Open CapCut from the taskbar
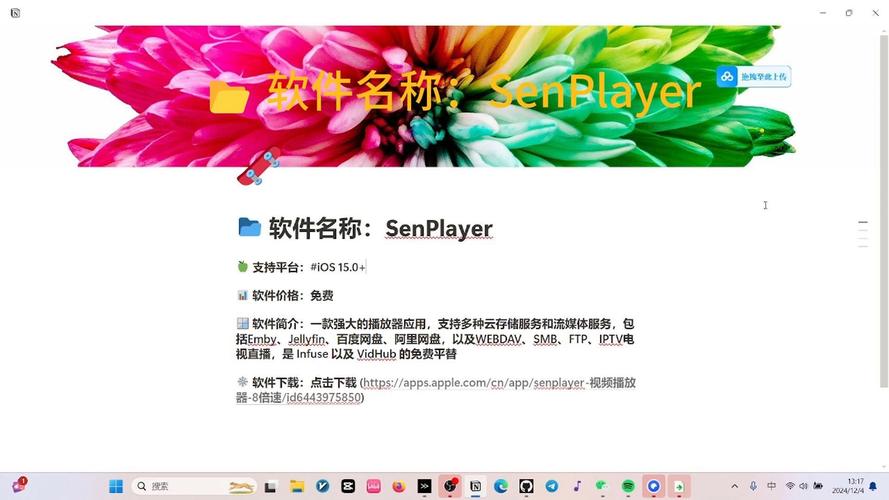The width and height of the screenshot is (889, 500). pyautogui.click(x=348, y=486)
